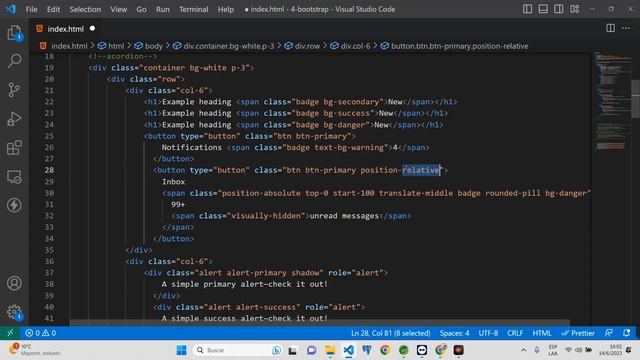Screen dimensions: 640x360
Task: Open Go to Line via Ln 28, Col 81
Action: (390, 333)
